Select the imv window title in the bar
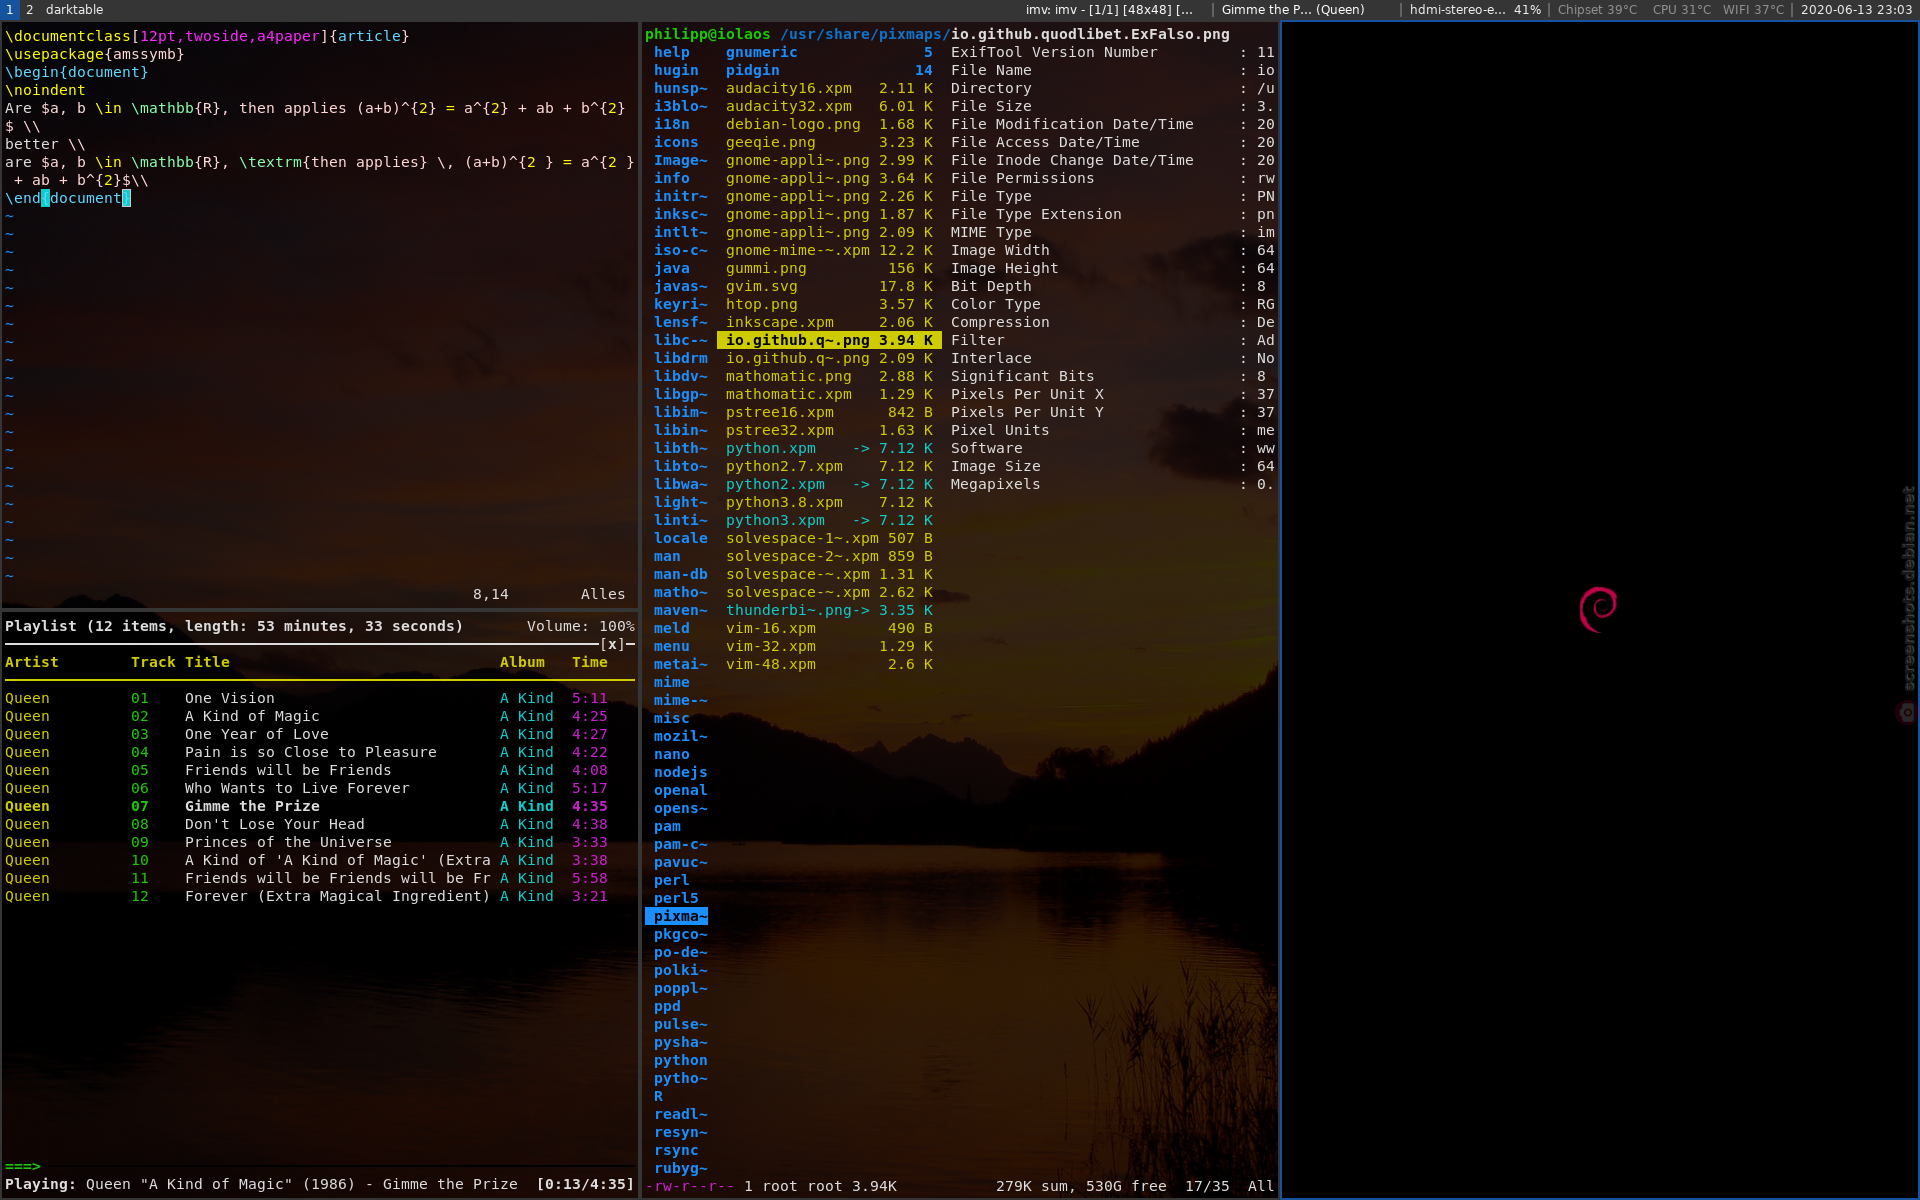 point(1109,10)
